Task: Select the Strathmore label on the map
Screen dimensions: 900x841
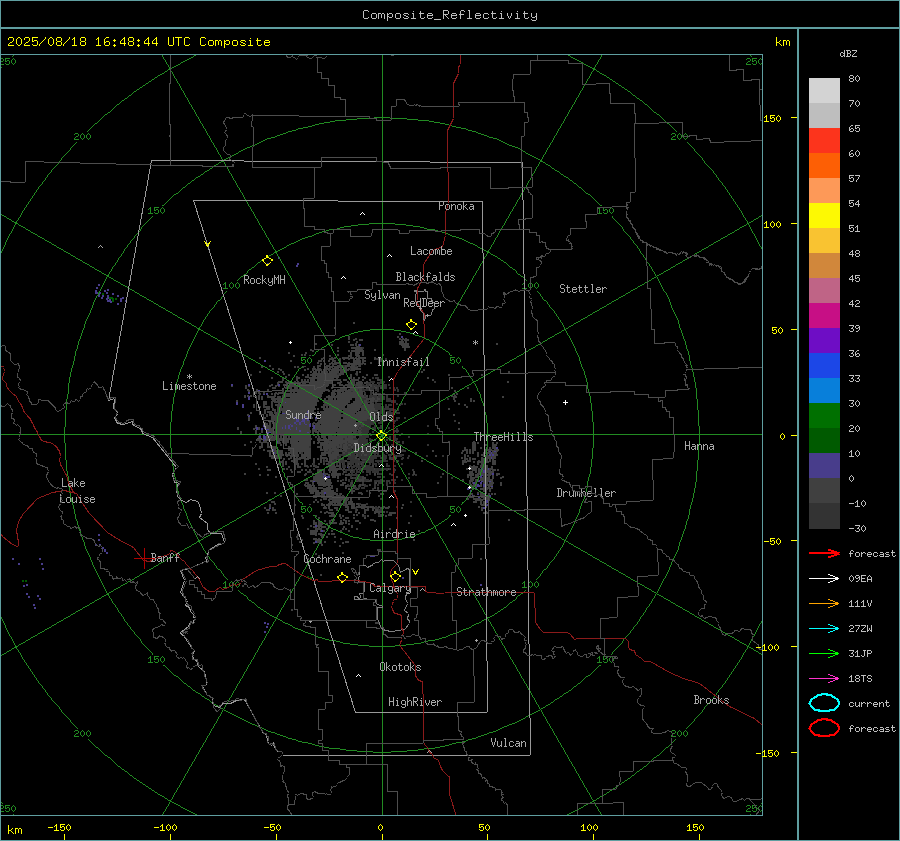Action: pyautogui.click(x=486, y=592)
